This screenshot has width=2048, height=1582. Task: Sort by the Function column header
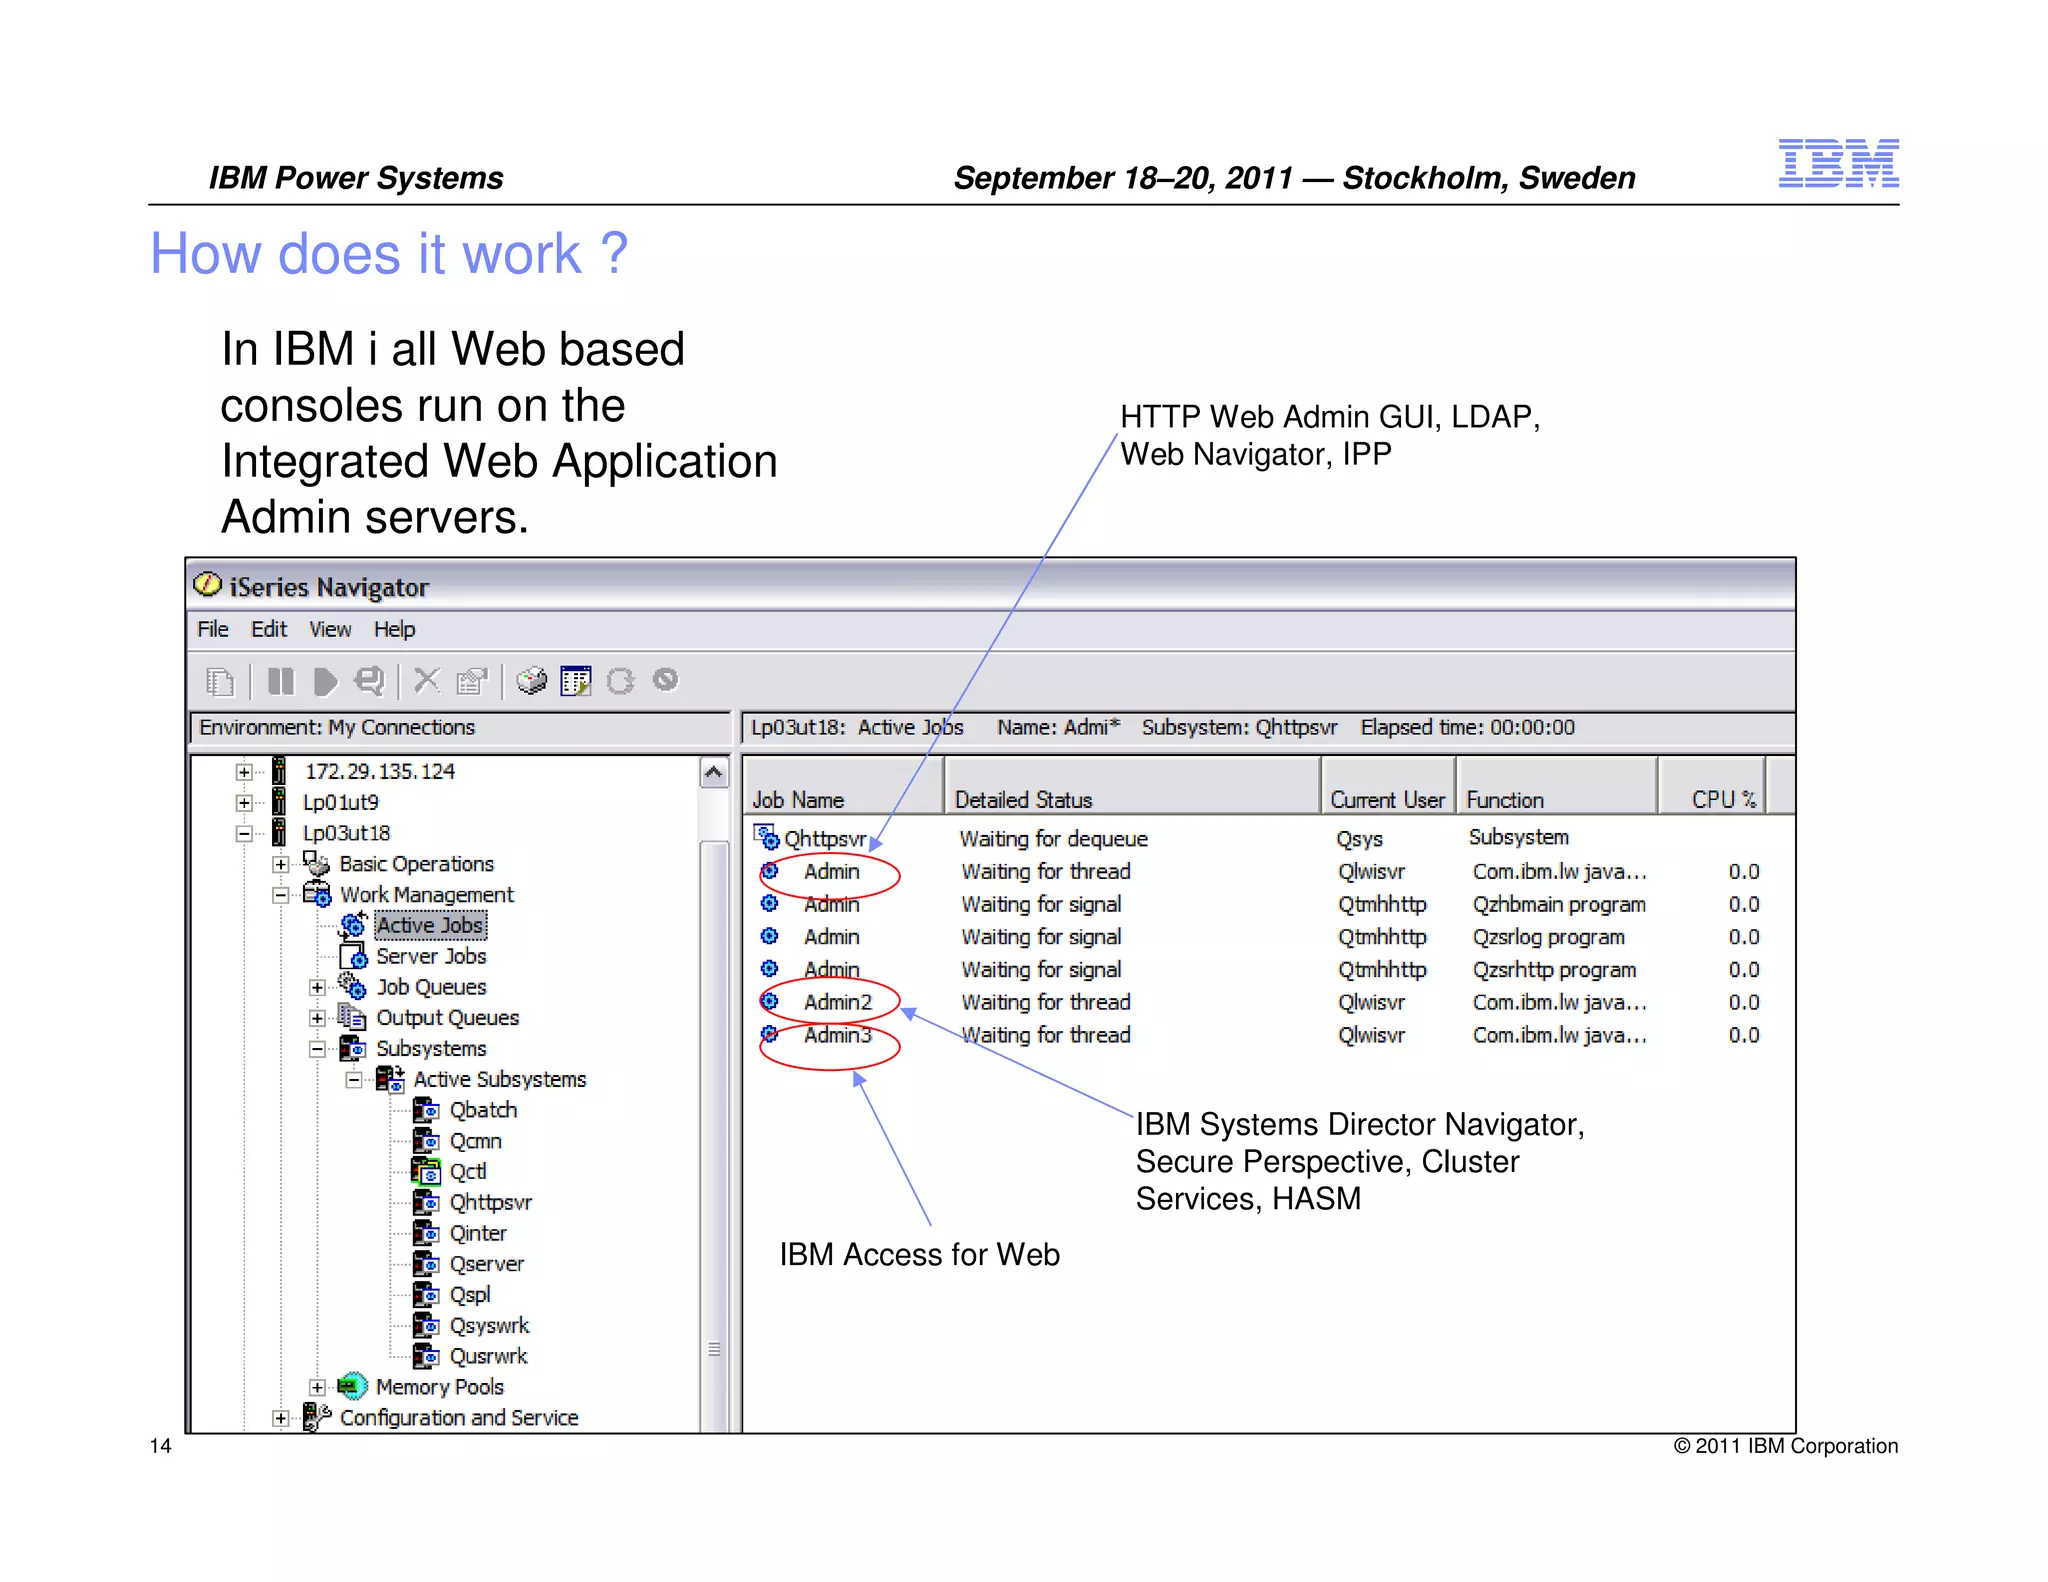pyautogui.click(x=1557, y=786)
